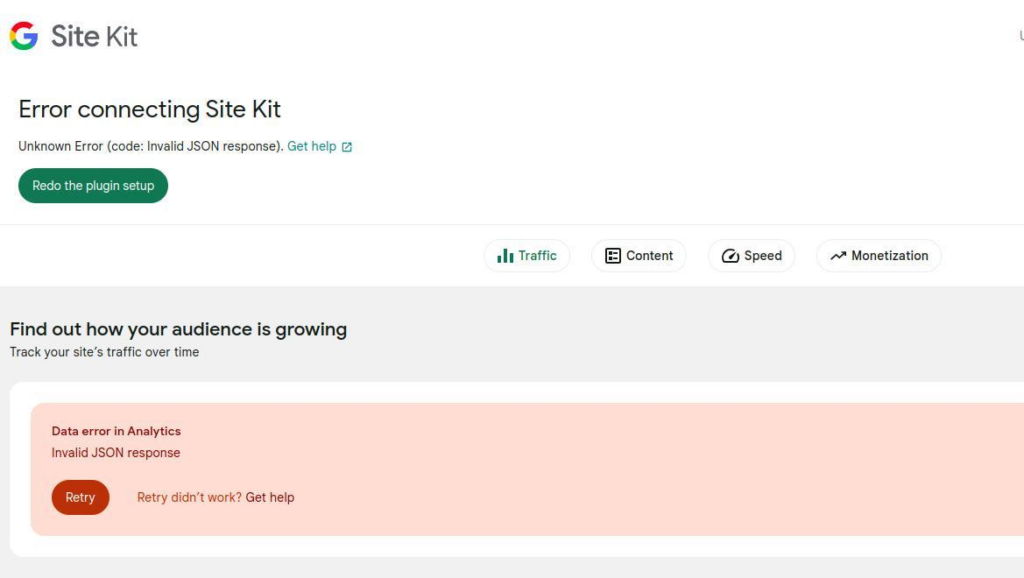
Task: Click Get help next to Retry didn't work
Action: (x=269, y=497)
